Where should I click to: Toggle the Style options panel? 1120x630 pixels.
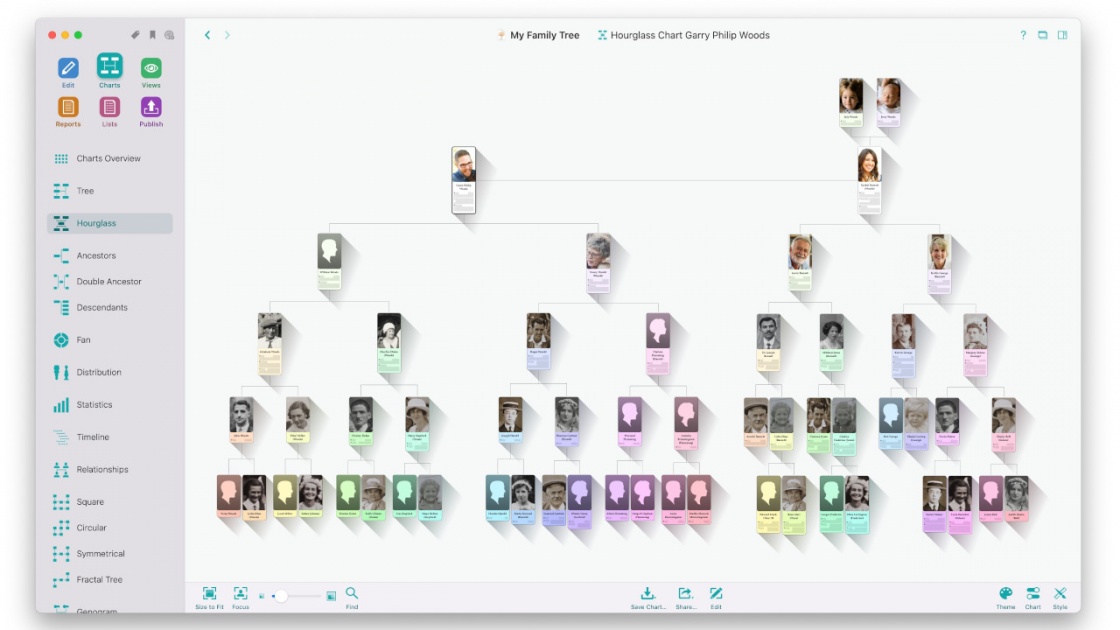1060,594
